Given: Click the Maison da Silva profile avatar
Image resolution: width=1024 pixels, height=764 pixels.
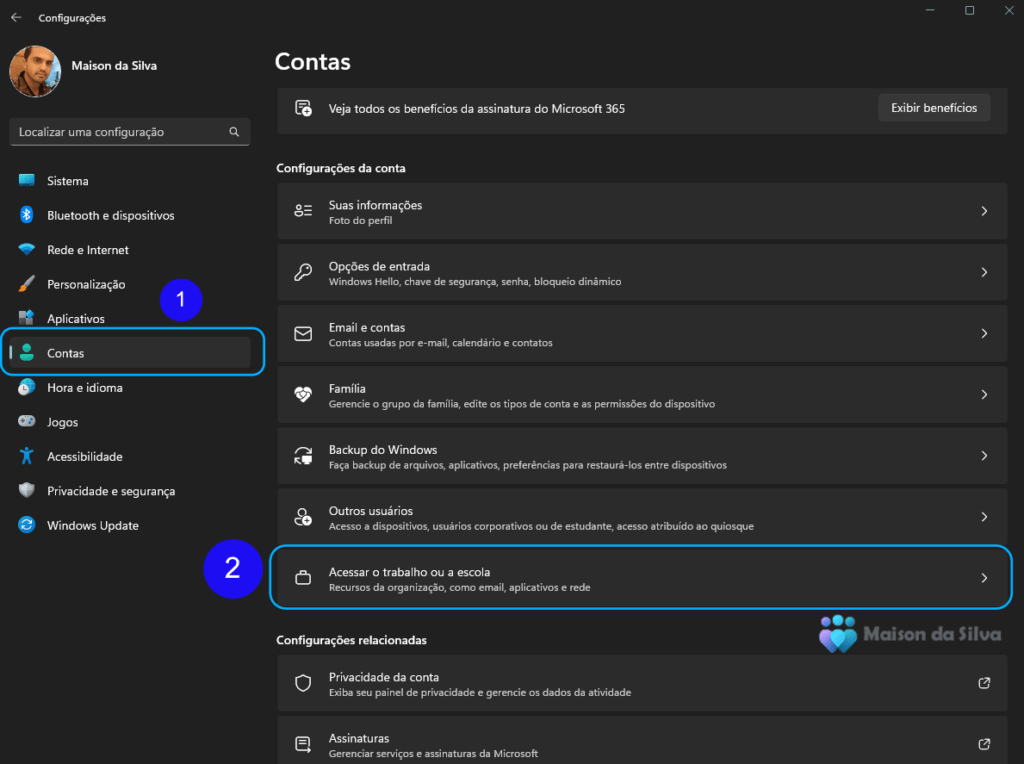Looking at the screenshot, I should pos(35,71).
